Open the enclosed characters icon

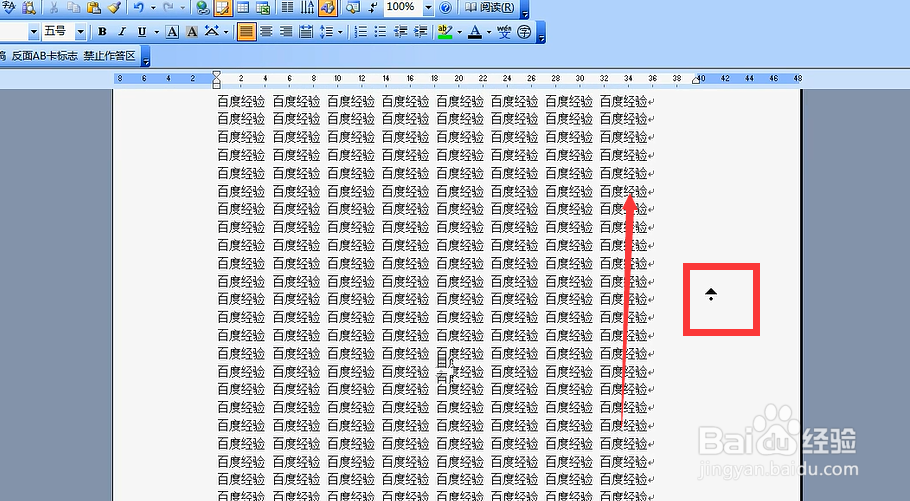524,32
